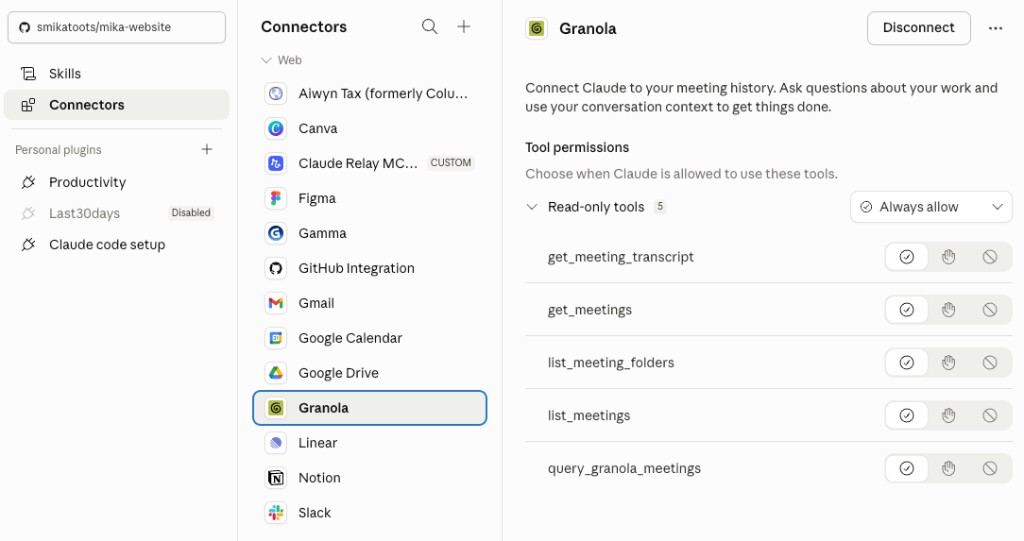Open the Linear connector entry

coord(318,443)
